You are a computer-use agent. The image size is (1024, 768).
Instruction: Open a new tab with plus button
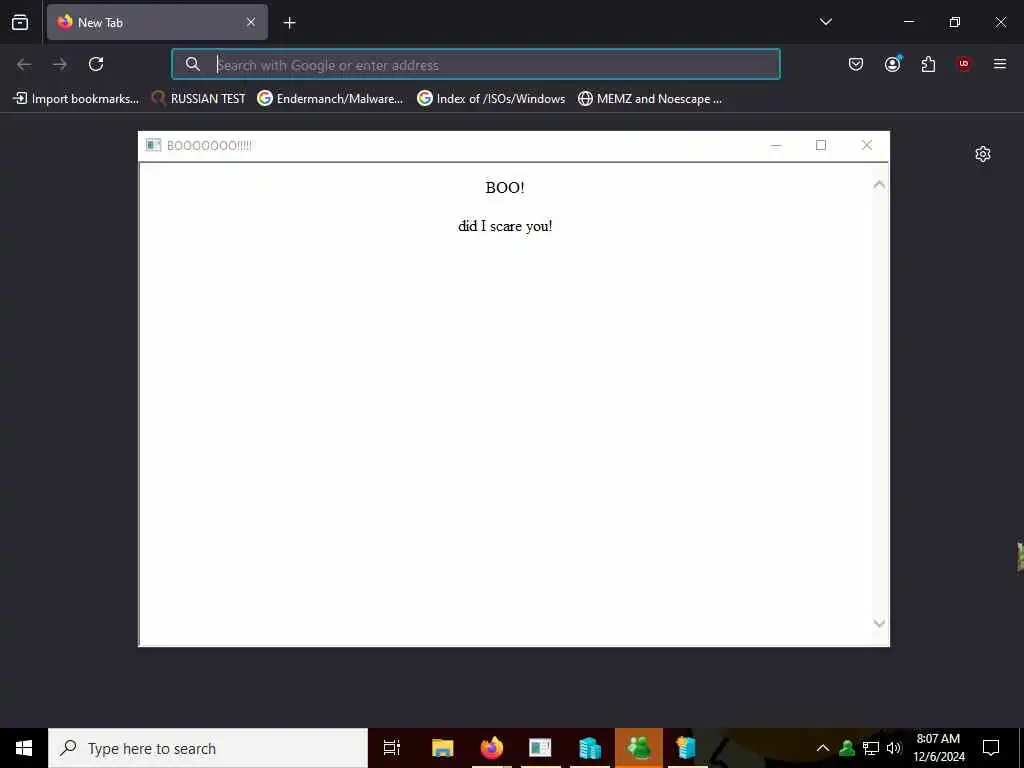click(x=289, y=23)
